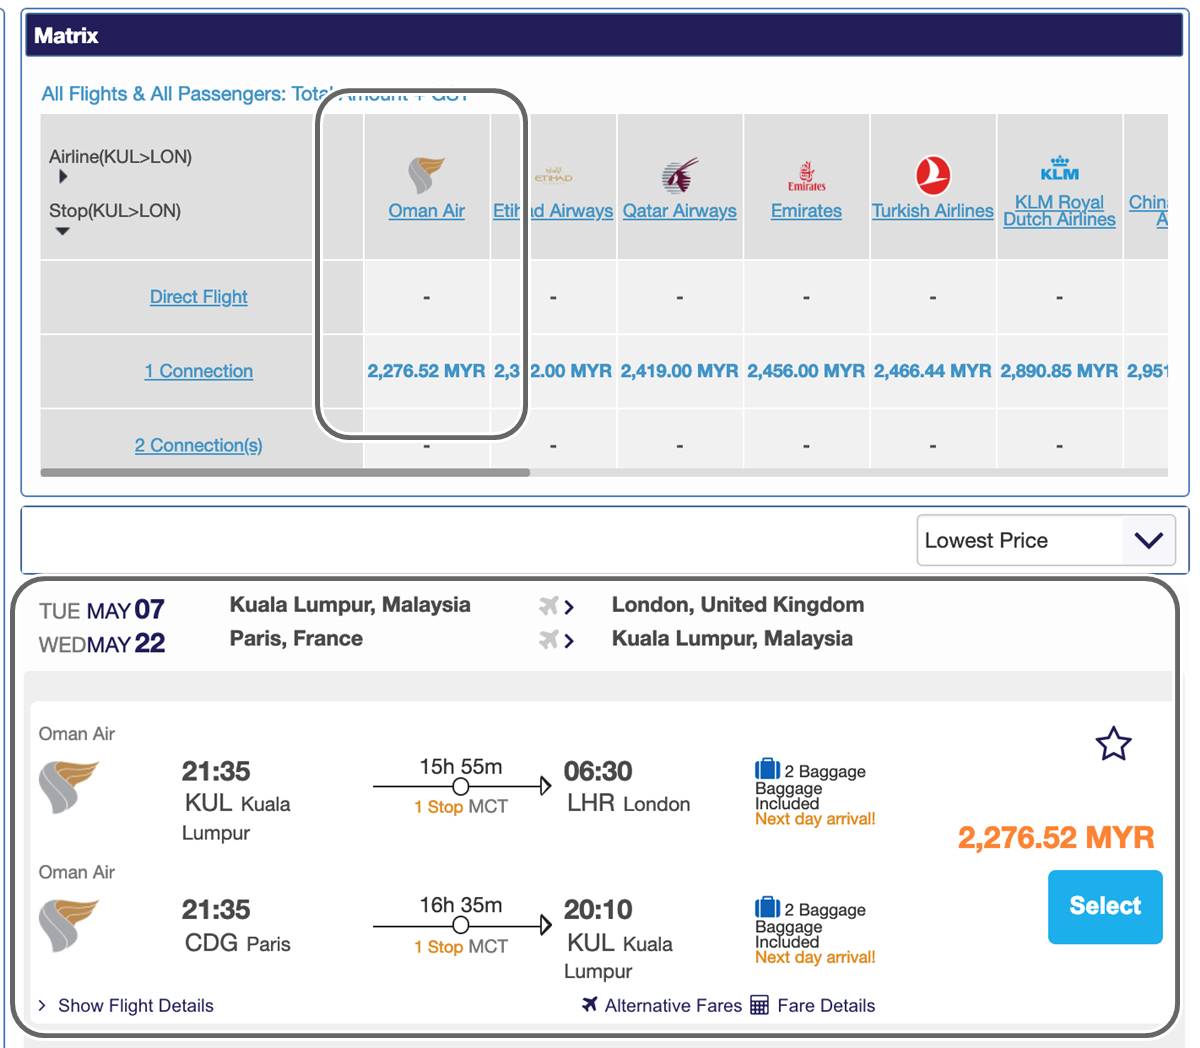Select the 2,466.44 MYR Turkish Airlines fare
This screenshot has height=1048, width=1200.
point(933,371)
